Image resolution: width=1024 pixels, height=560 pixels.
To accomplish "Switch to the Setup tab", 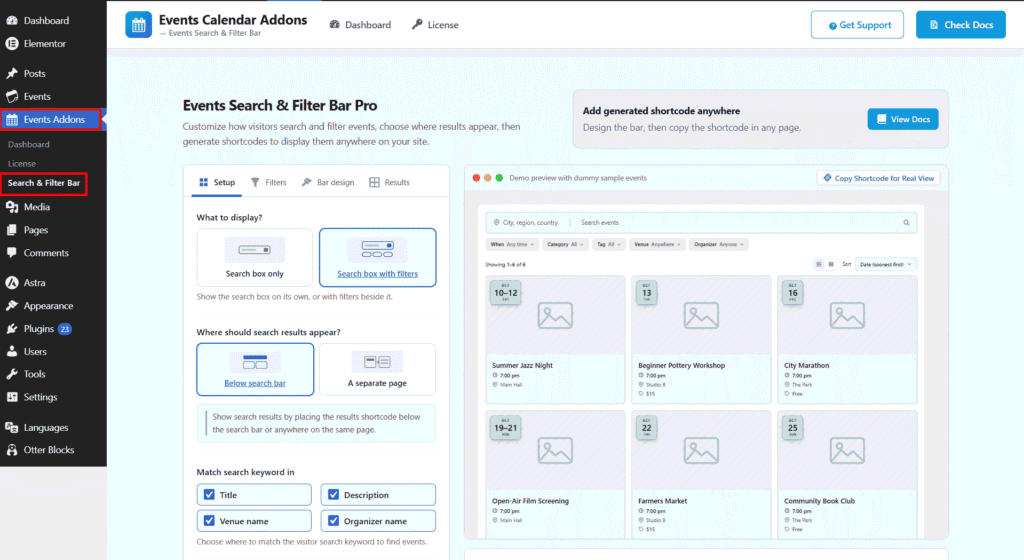I will click(x=217, y=182).
